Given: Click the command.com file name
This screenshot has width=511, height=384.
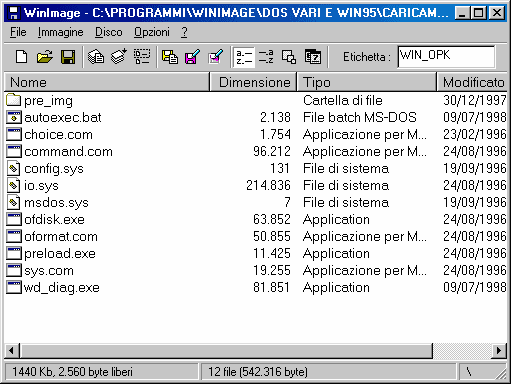Looking at the screenshot, I should [x=68, y=152].
